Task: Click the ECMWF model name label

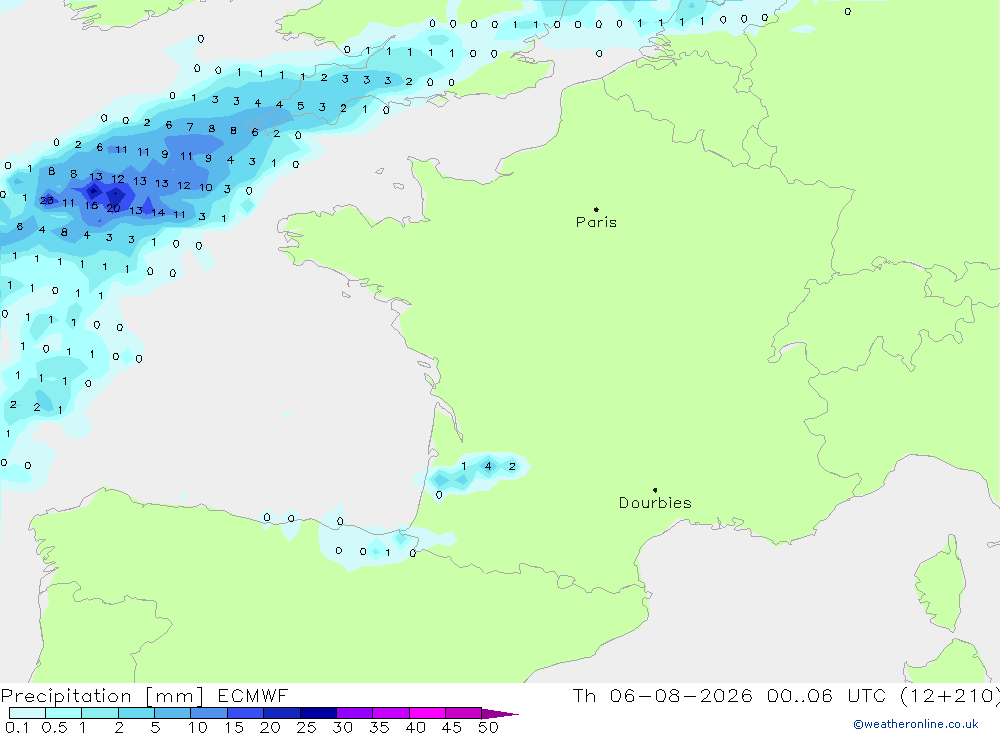Action: coord(253,696)
